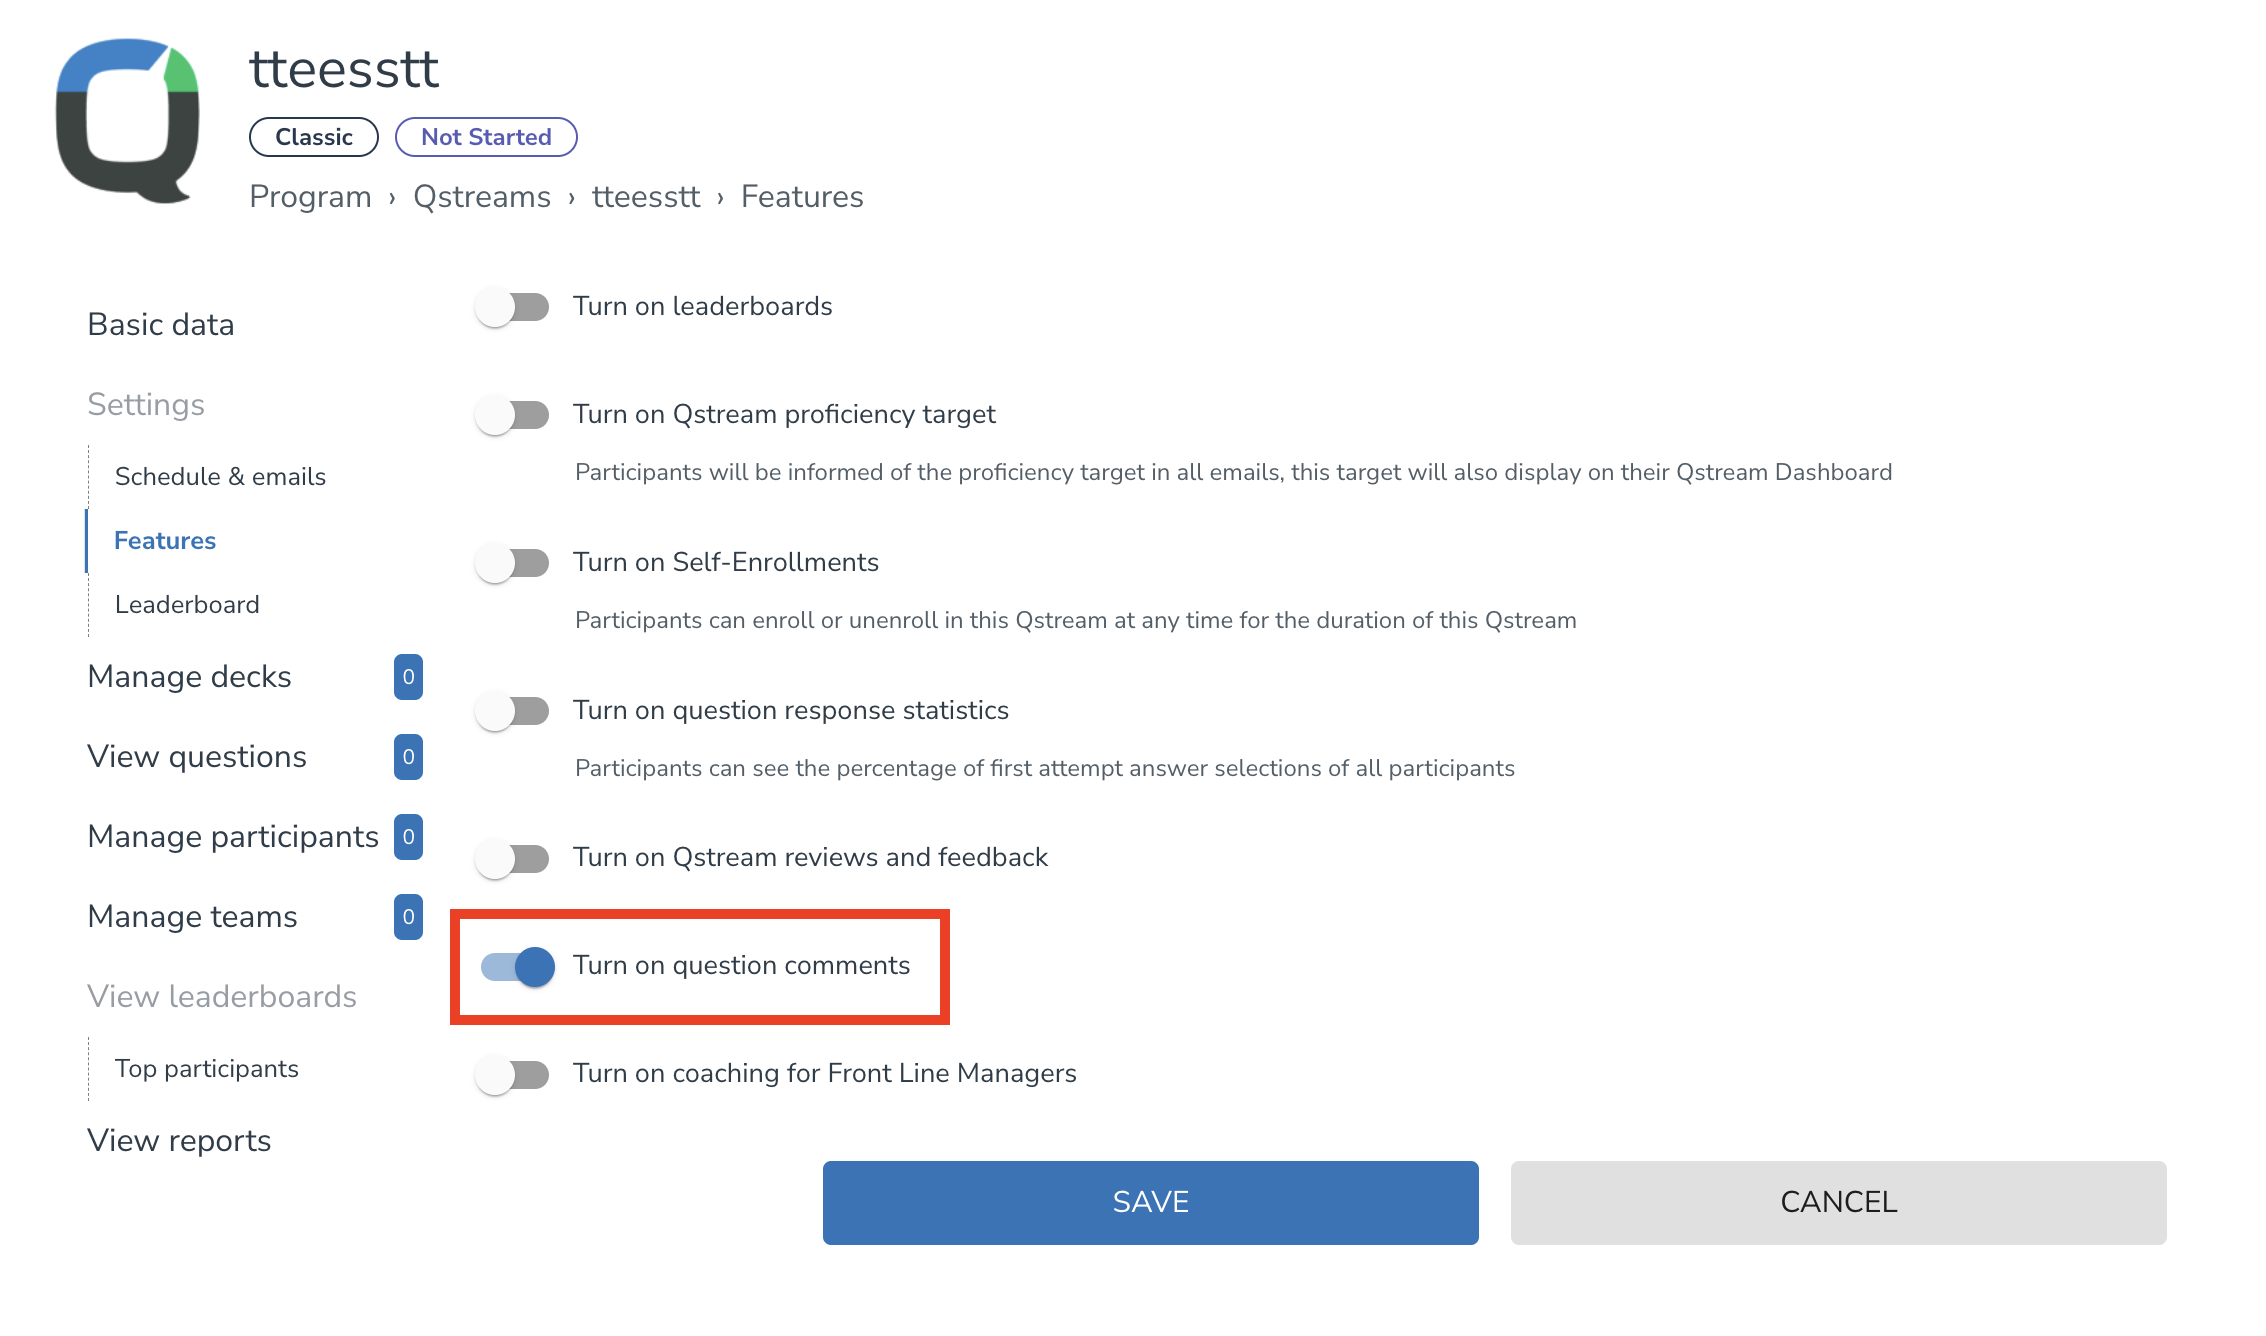The width and height of the screenshot is (2266, 1336).
Task: Click the Manage participants count badge
Action: coord(408,837)
